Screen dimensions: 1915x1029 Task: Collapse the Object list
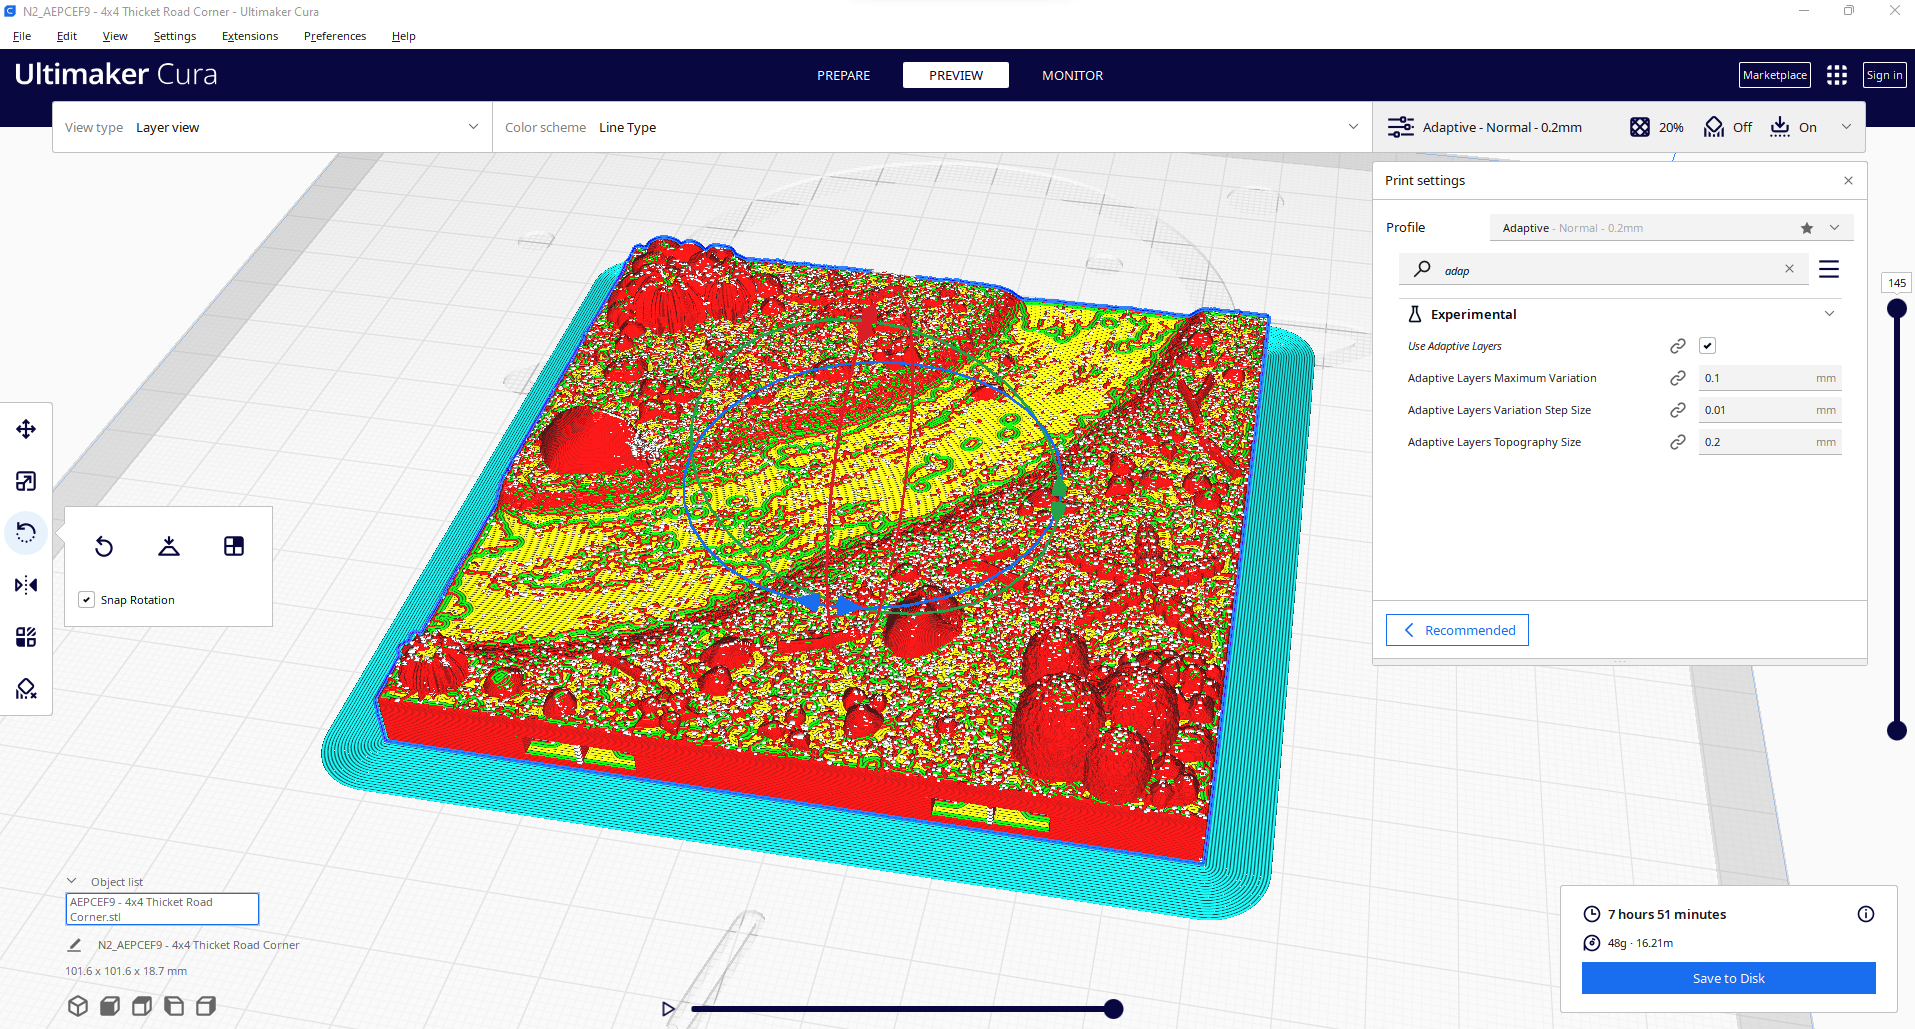[x=72, y=881]
